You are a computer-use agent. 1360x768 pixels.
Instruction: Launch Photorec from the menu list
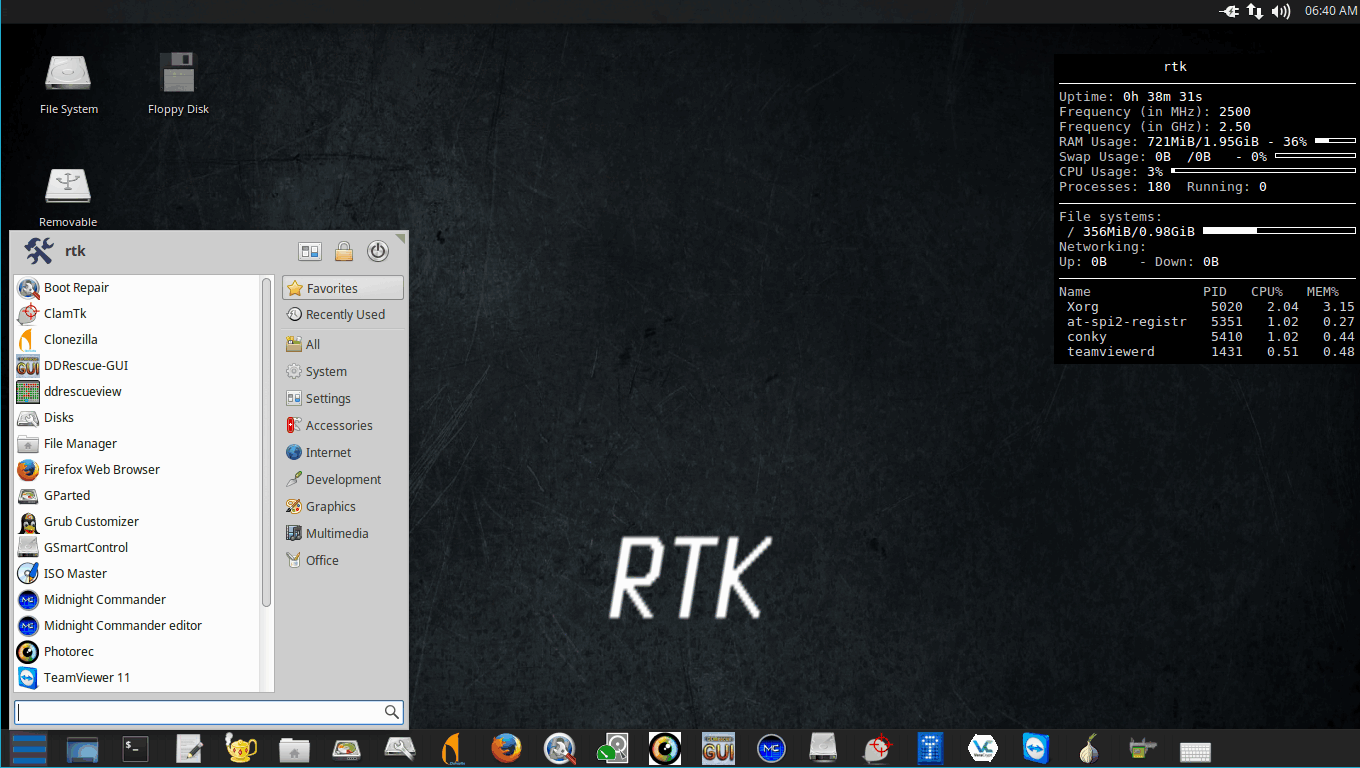pos(137,652)
